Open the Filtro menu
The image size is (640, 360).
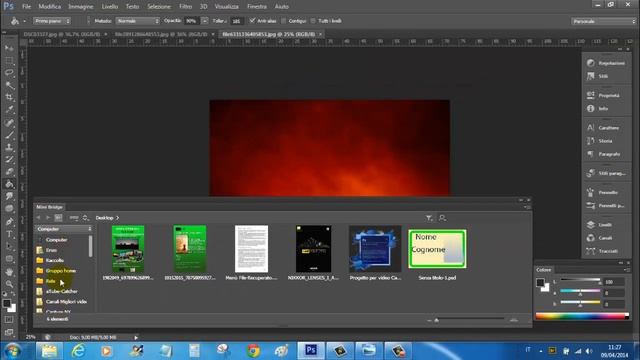(186, 7)
